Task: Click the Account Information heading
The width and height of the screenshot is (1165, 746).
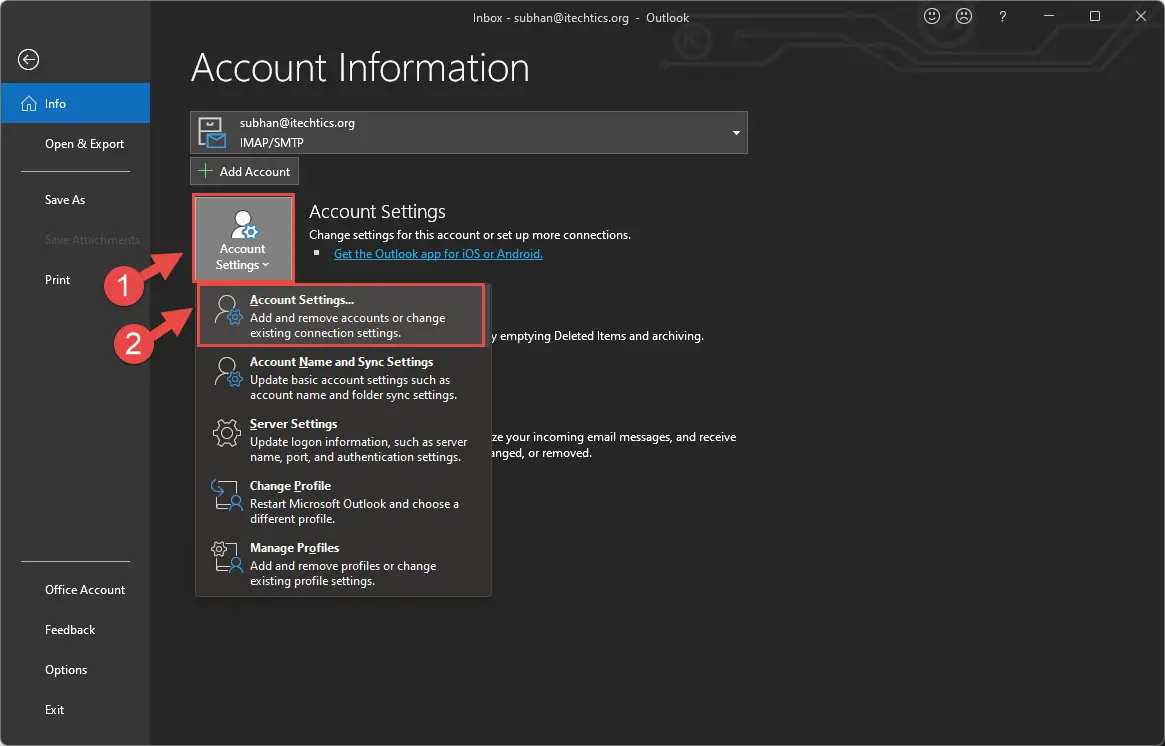Action: pyautogui.click(x=360, y=68)
